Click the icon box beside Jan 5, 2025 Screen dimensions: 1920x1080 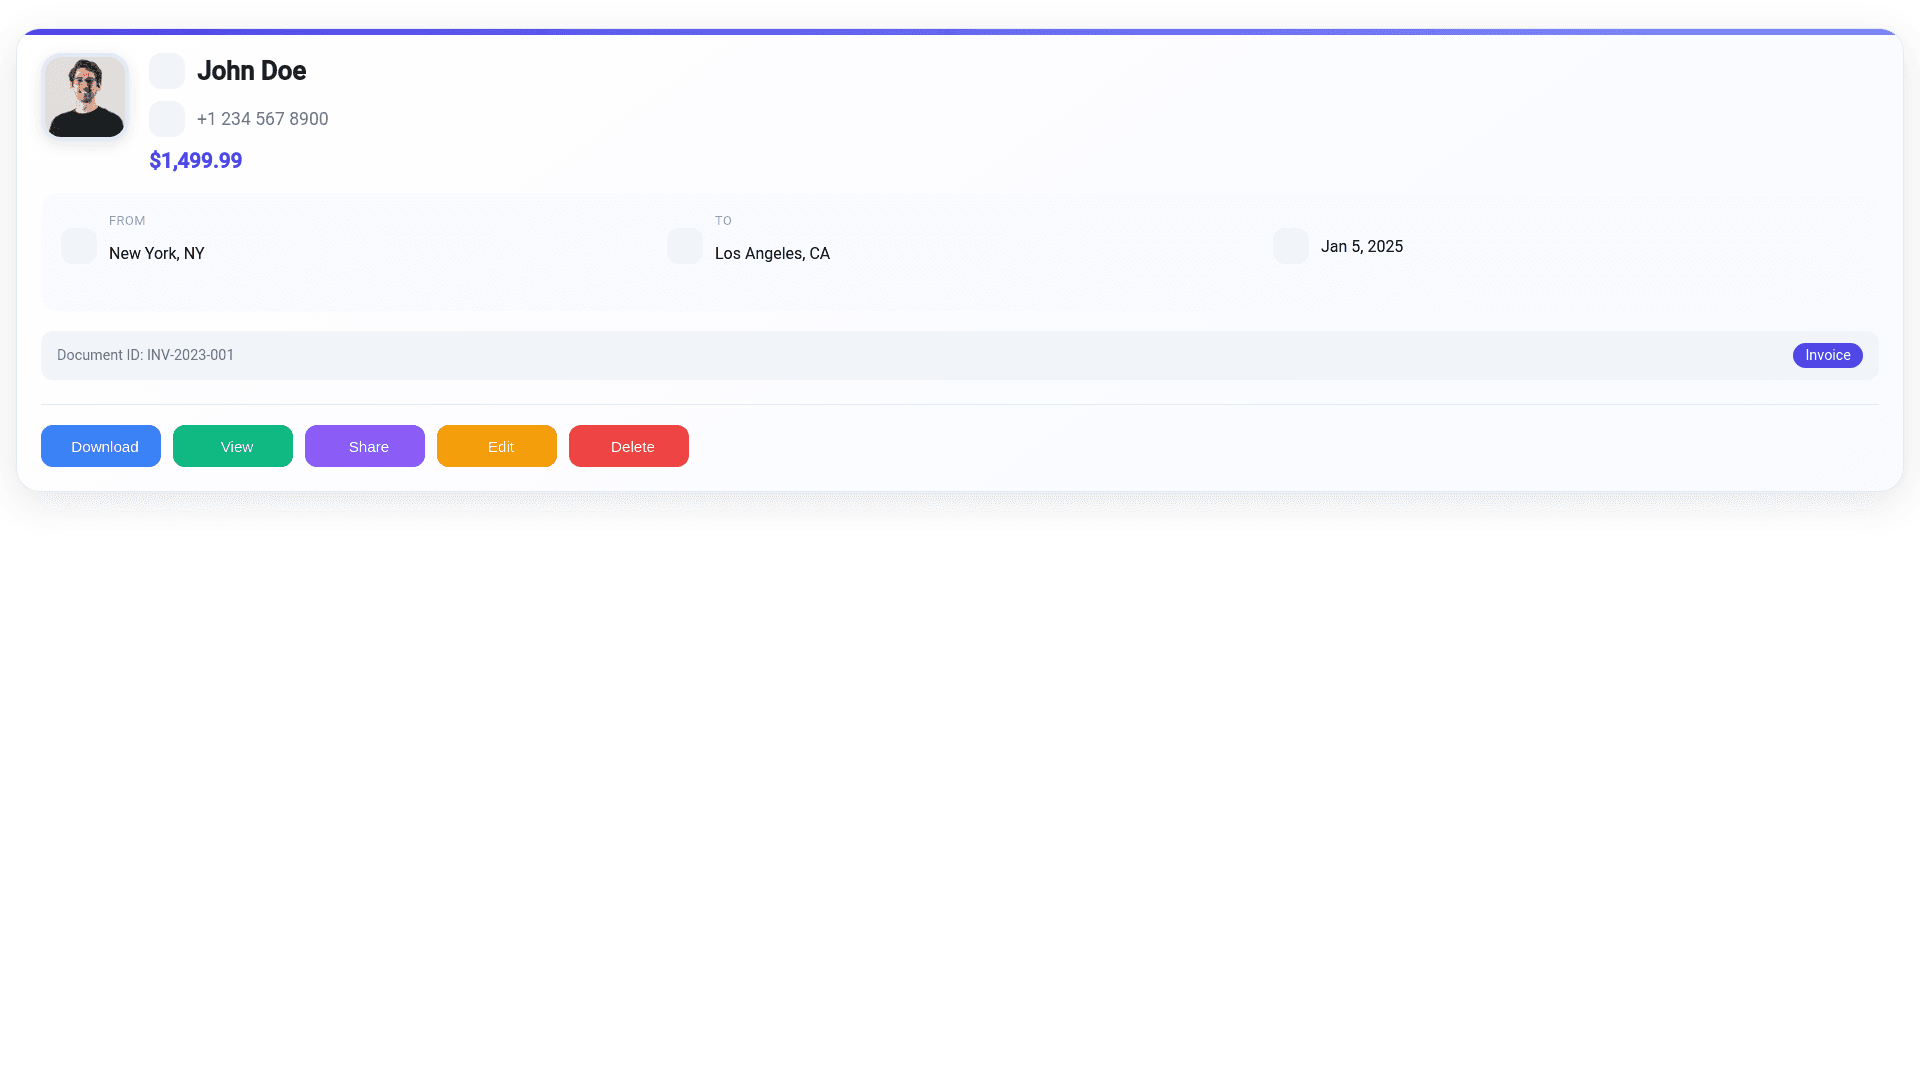pos(1291,246)
